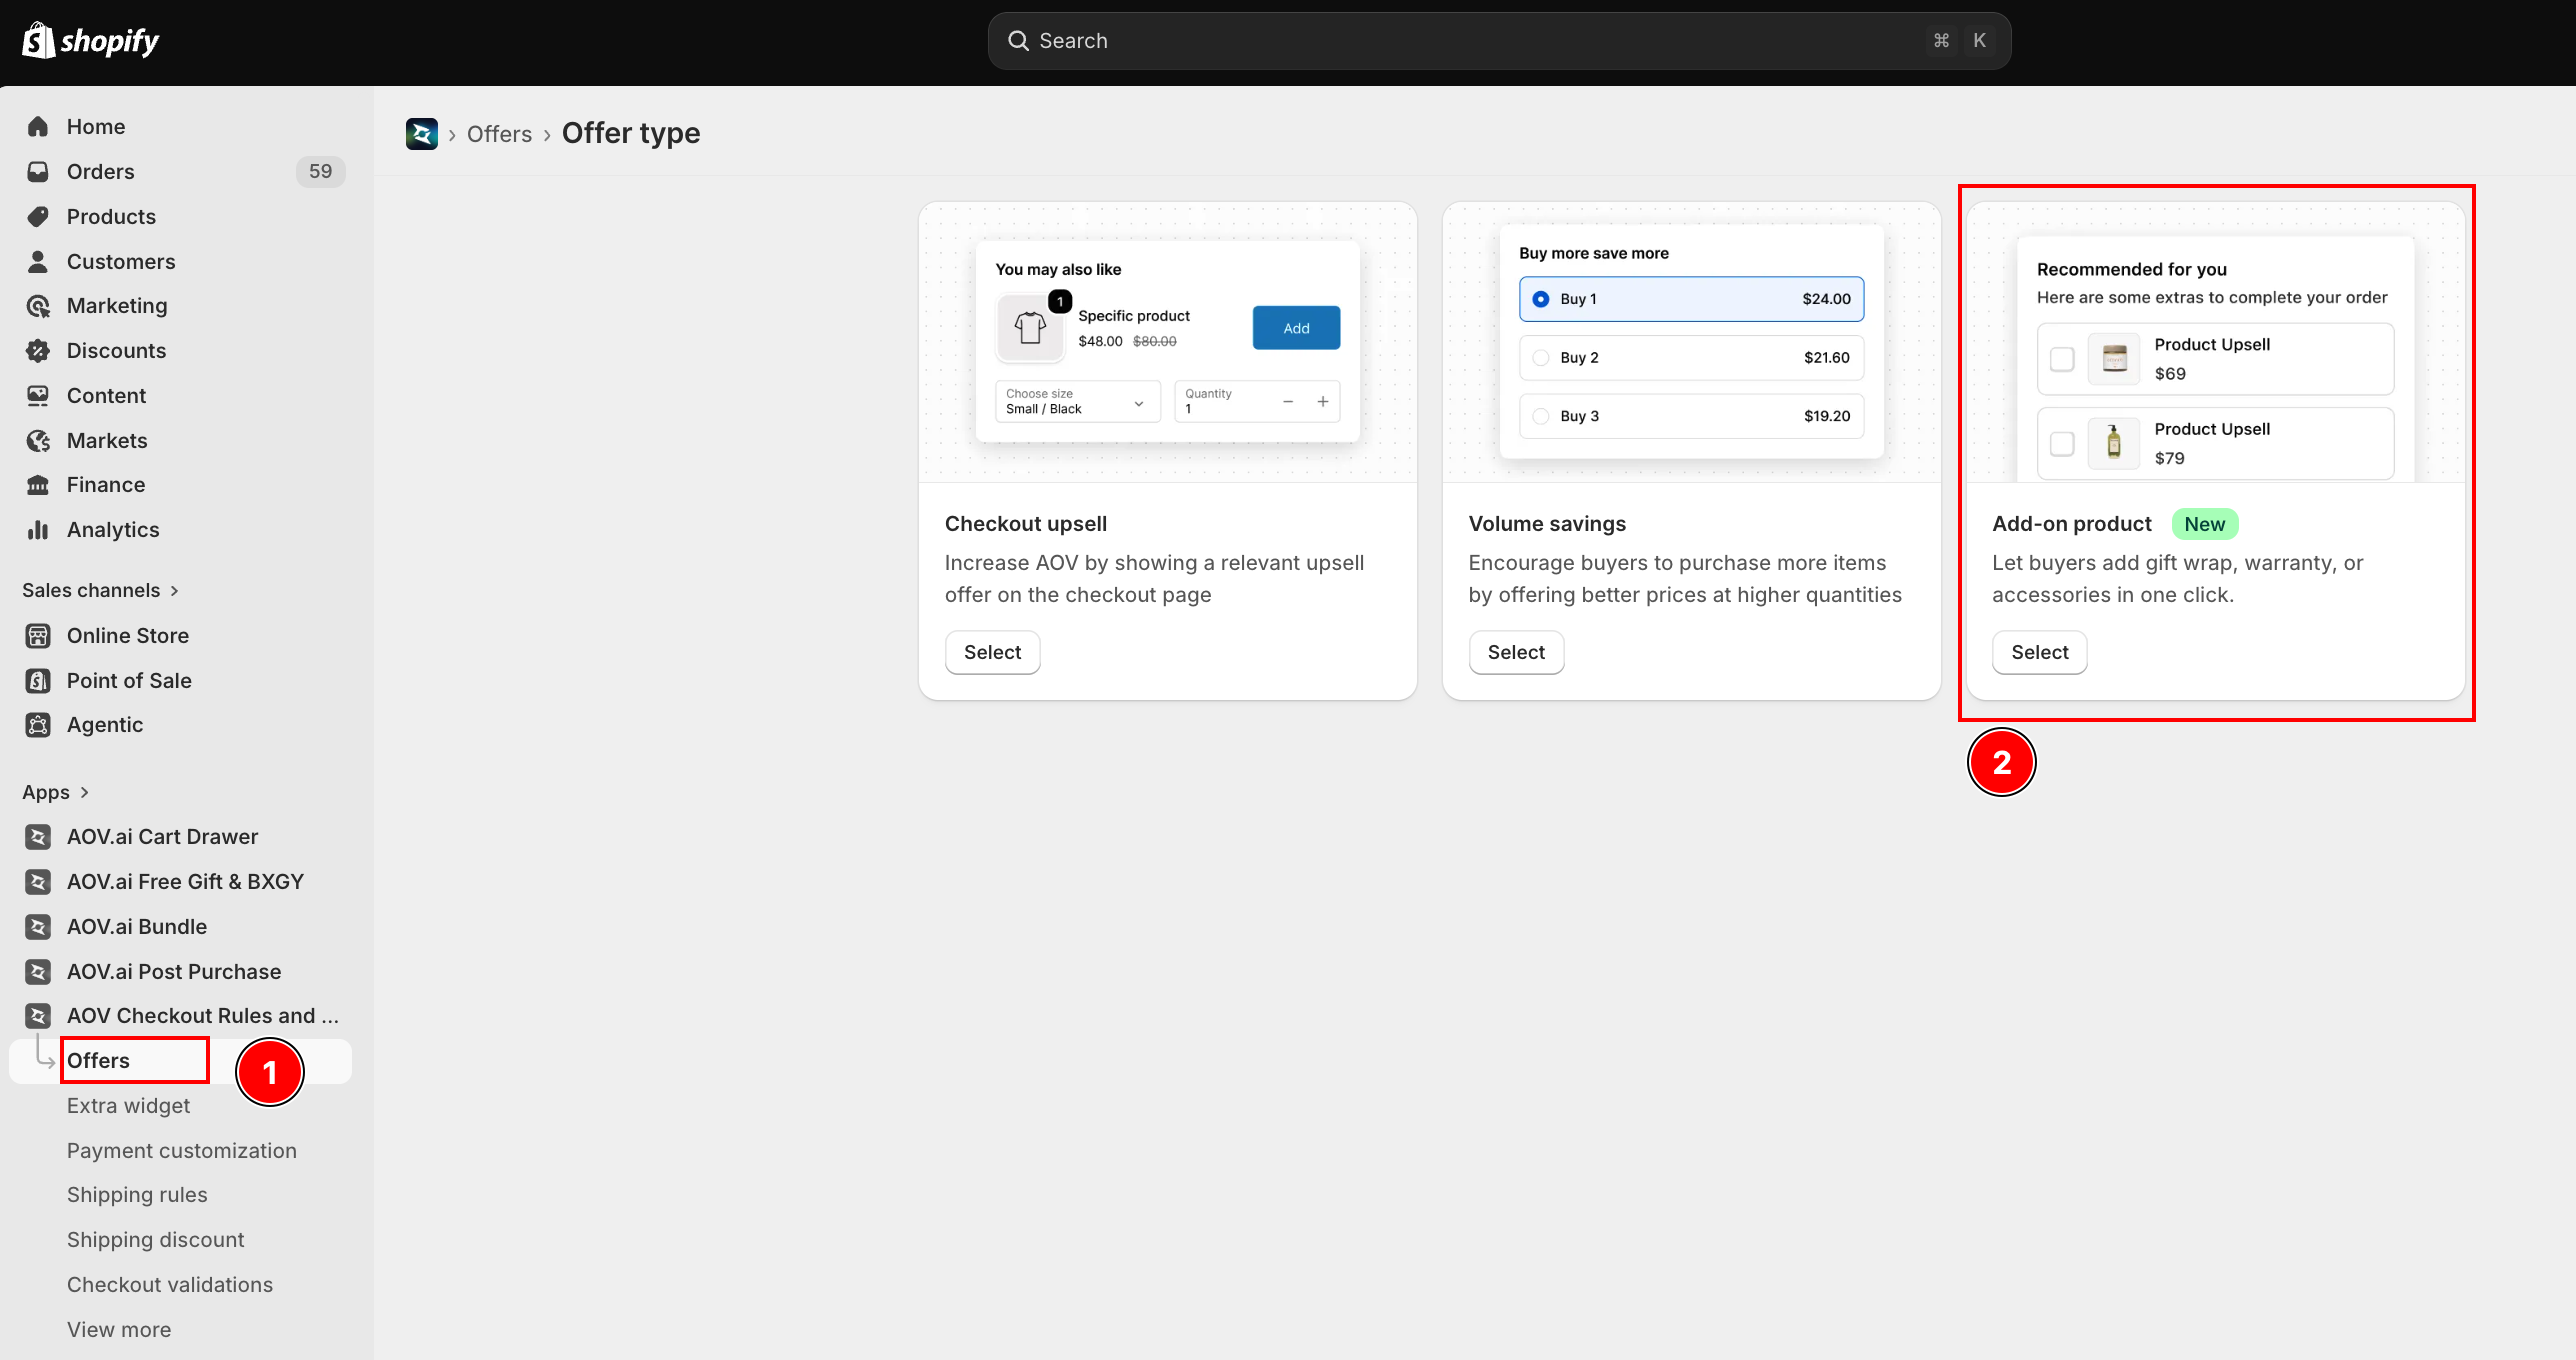Select the Buy 1 radio option
This screenshot has height=1360, width=2576.
coord(1541,299)
